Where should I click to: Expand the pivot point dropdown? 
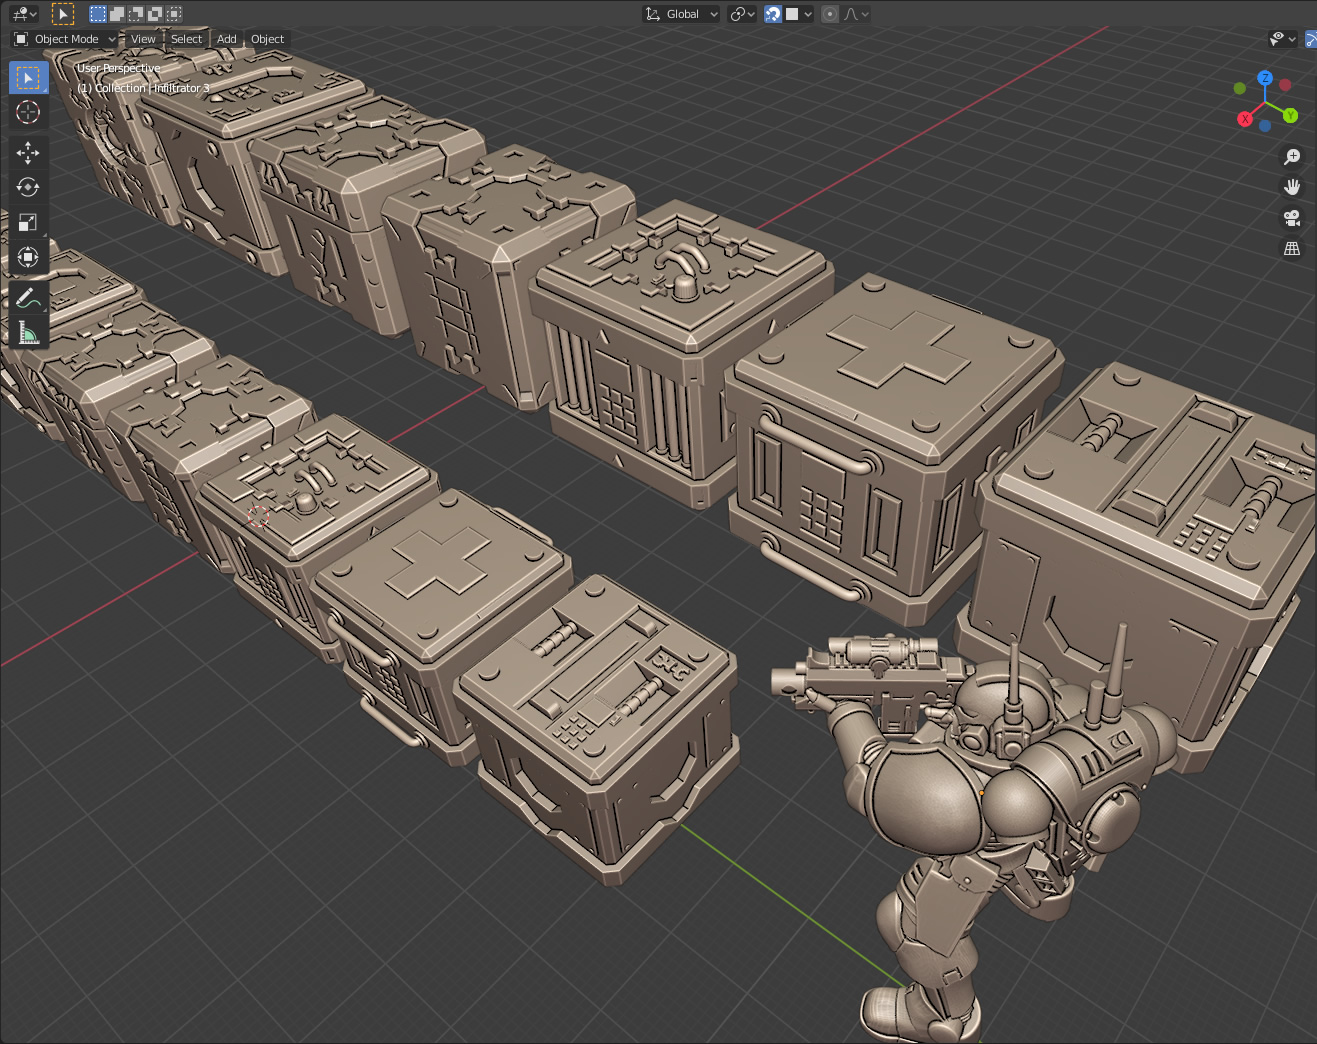coord(742,14)
